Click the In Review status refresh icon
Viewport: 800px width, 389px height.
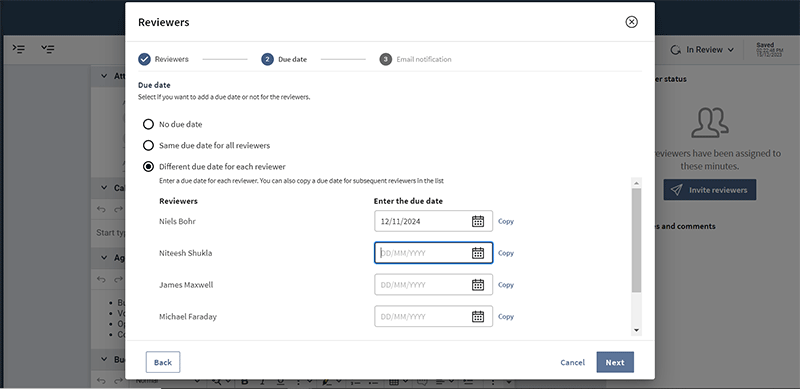(x=676, y=50)
